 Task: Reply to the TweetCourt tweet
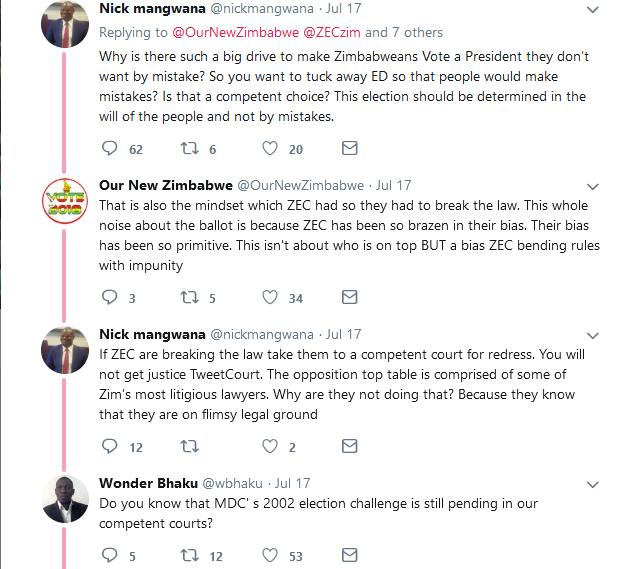tap(111, 446)
